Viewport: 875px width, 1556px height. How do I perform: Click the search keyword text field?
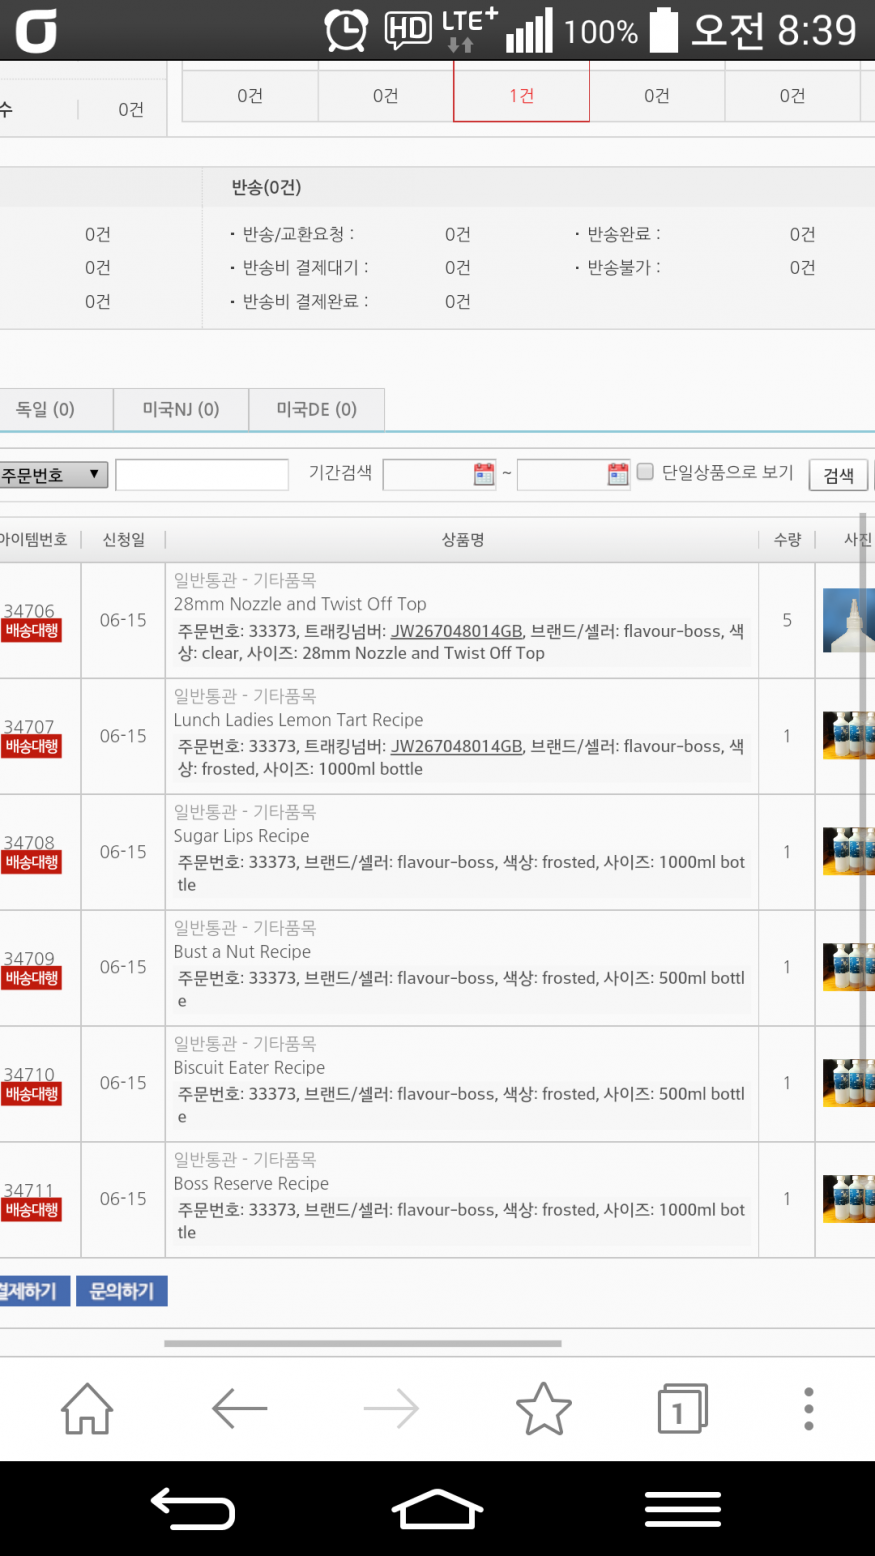[x=202, y=475]
